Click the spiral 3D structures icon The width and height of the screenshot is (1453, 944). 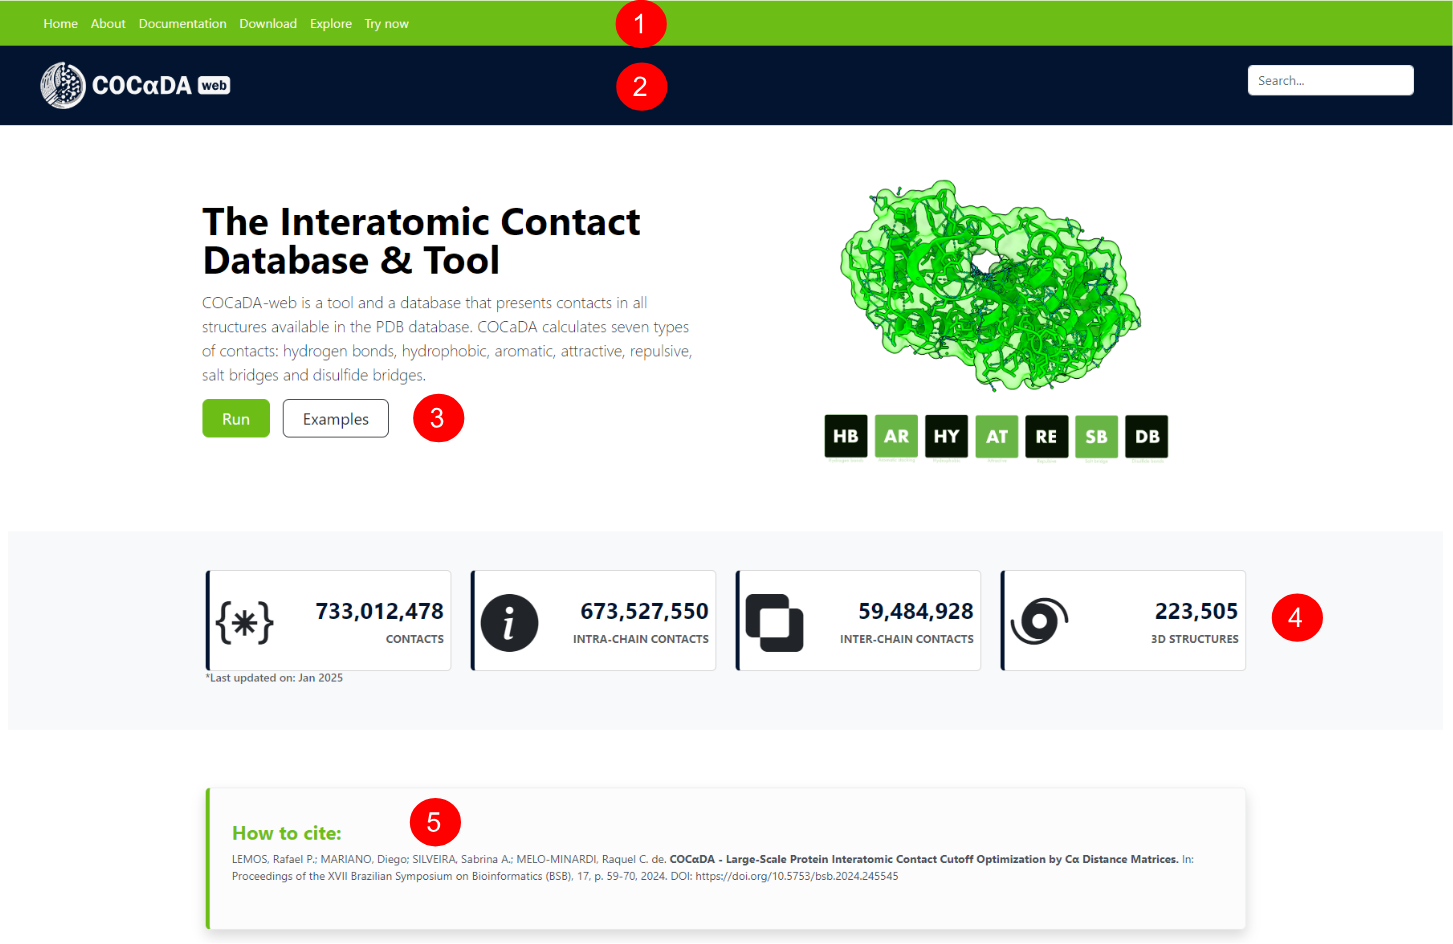(1040, 621)
